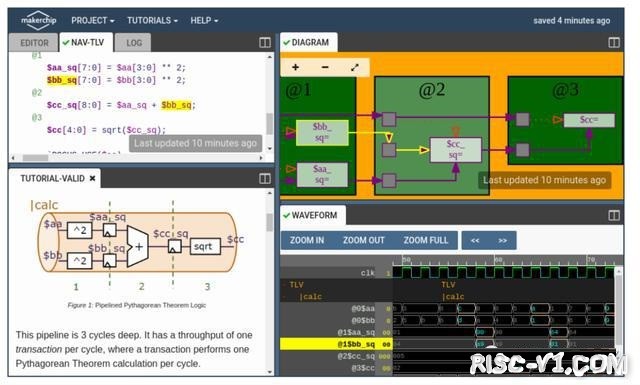This screenshot has width=640, height=385.
Task: Click $aa_sq in the code assignment
Action: click(62, 67)
